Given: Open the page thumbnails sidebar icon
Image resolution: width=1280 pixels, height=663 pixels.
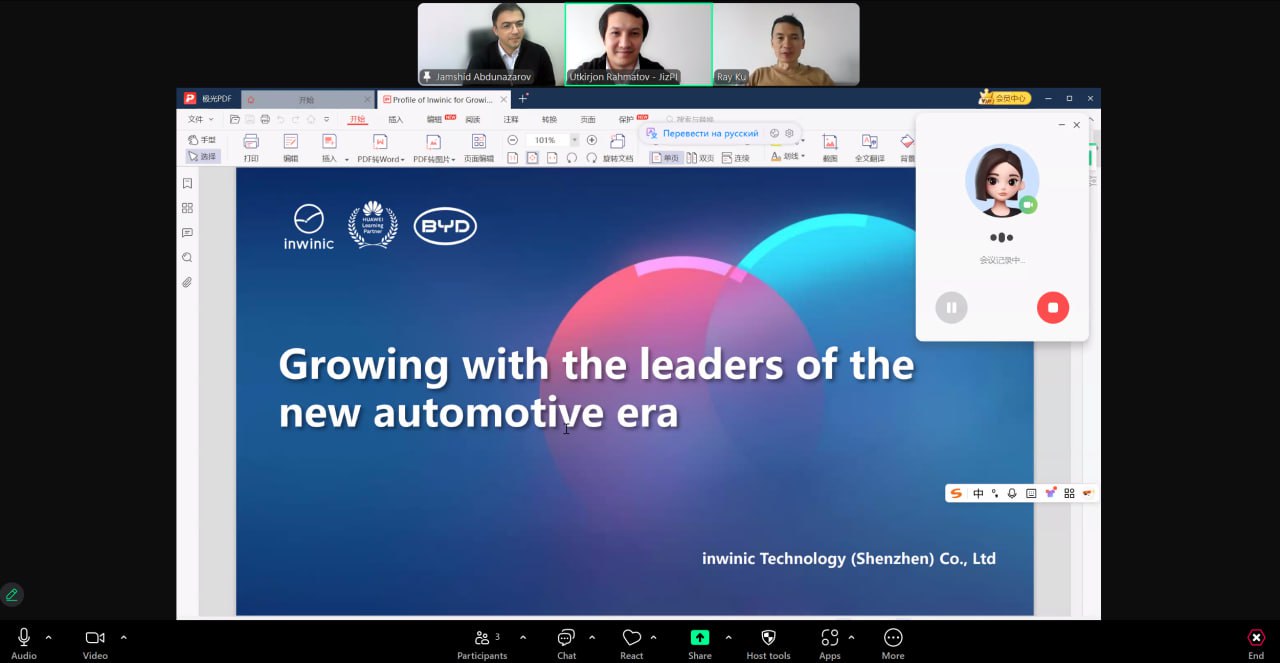Looking at the screenshot, I should 187,208.
